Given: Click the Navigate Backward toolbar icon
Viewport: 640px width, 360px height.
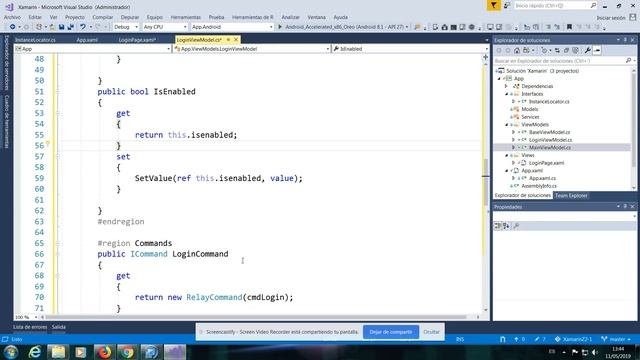Looking at the screenshot, I should click(13, 27).
